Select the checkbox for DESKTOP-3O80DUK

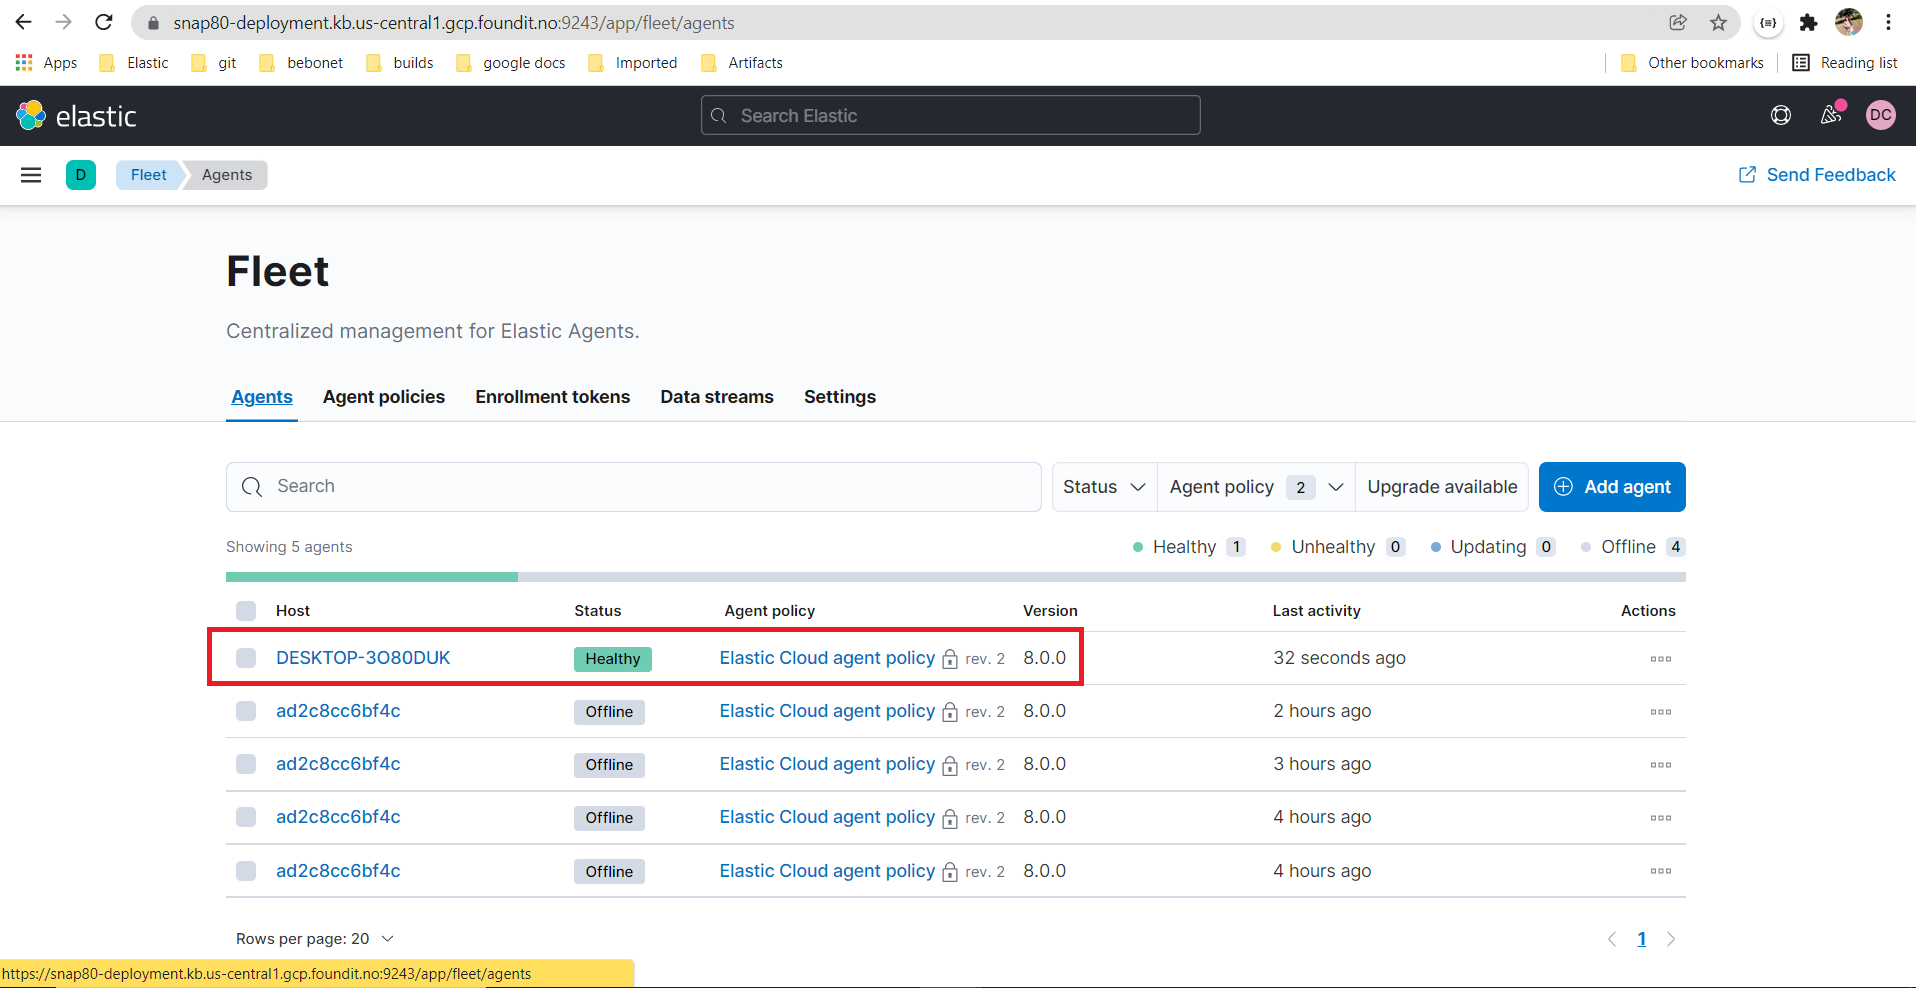(245, 658)
